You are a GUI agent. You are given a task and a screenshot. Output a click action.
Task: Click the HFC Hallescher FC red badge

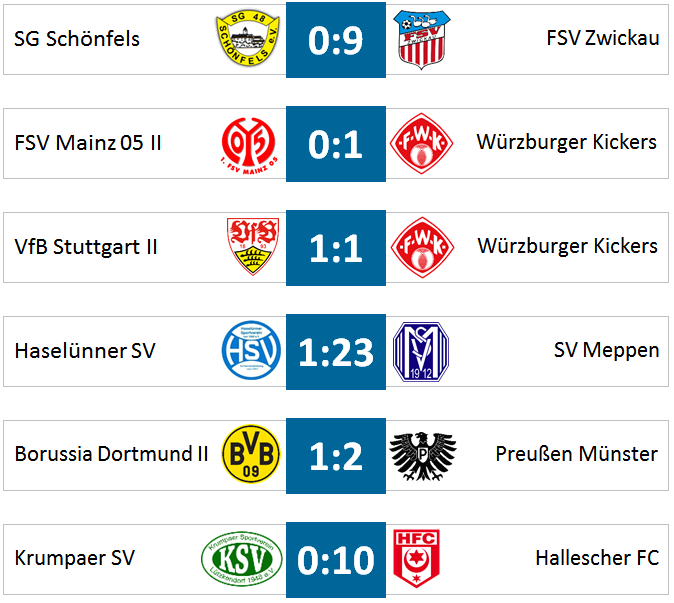coord(416,558)
